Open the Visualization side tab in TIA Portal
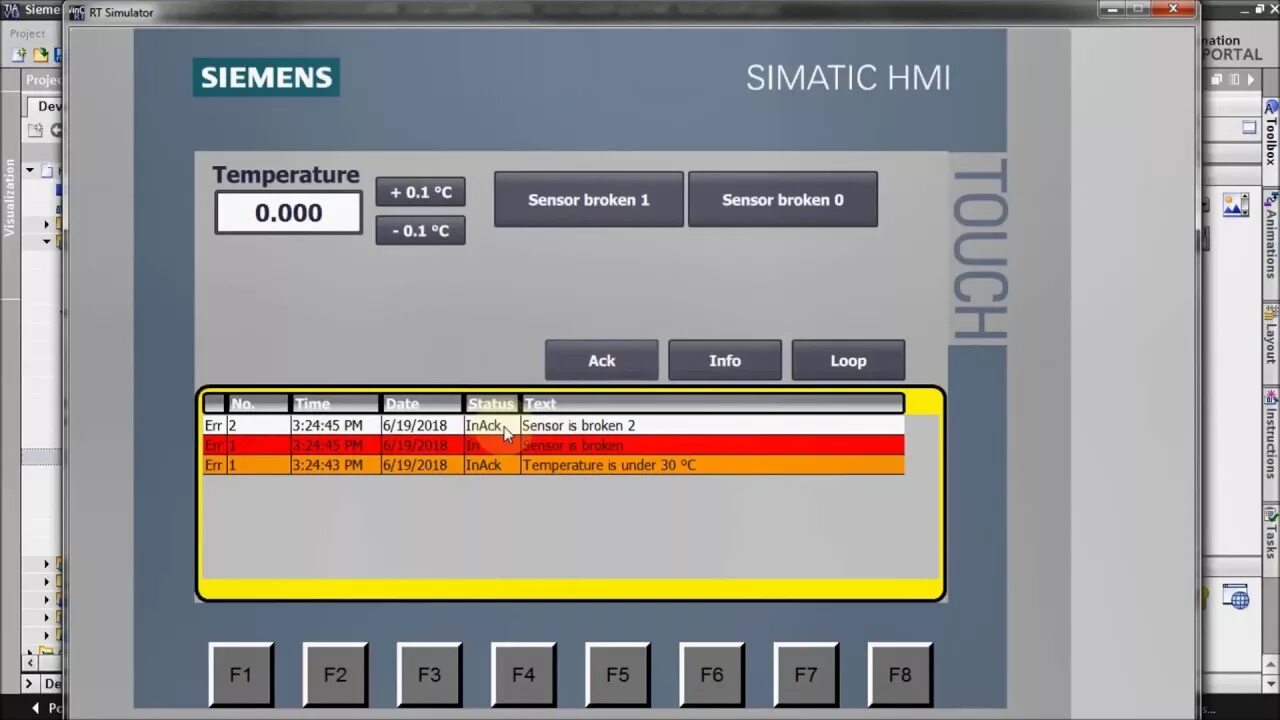Screen dimensions: 1280x720 point(10,198)
